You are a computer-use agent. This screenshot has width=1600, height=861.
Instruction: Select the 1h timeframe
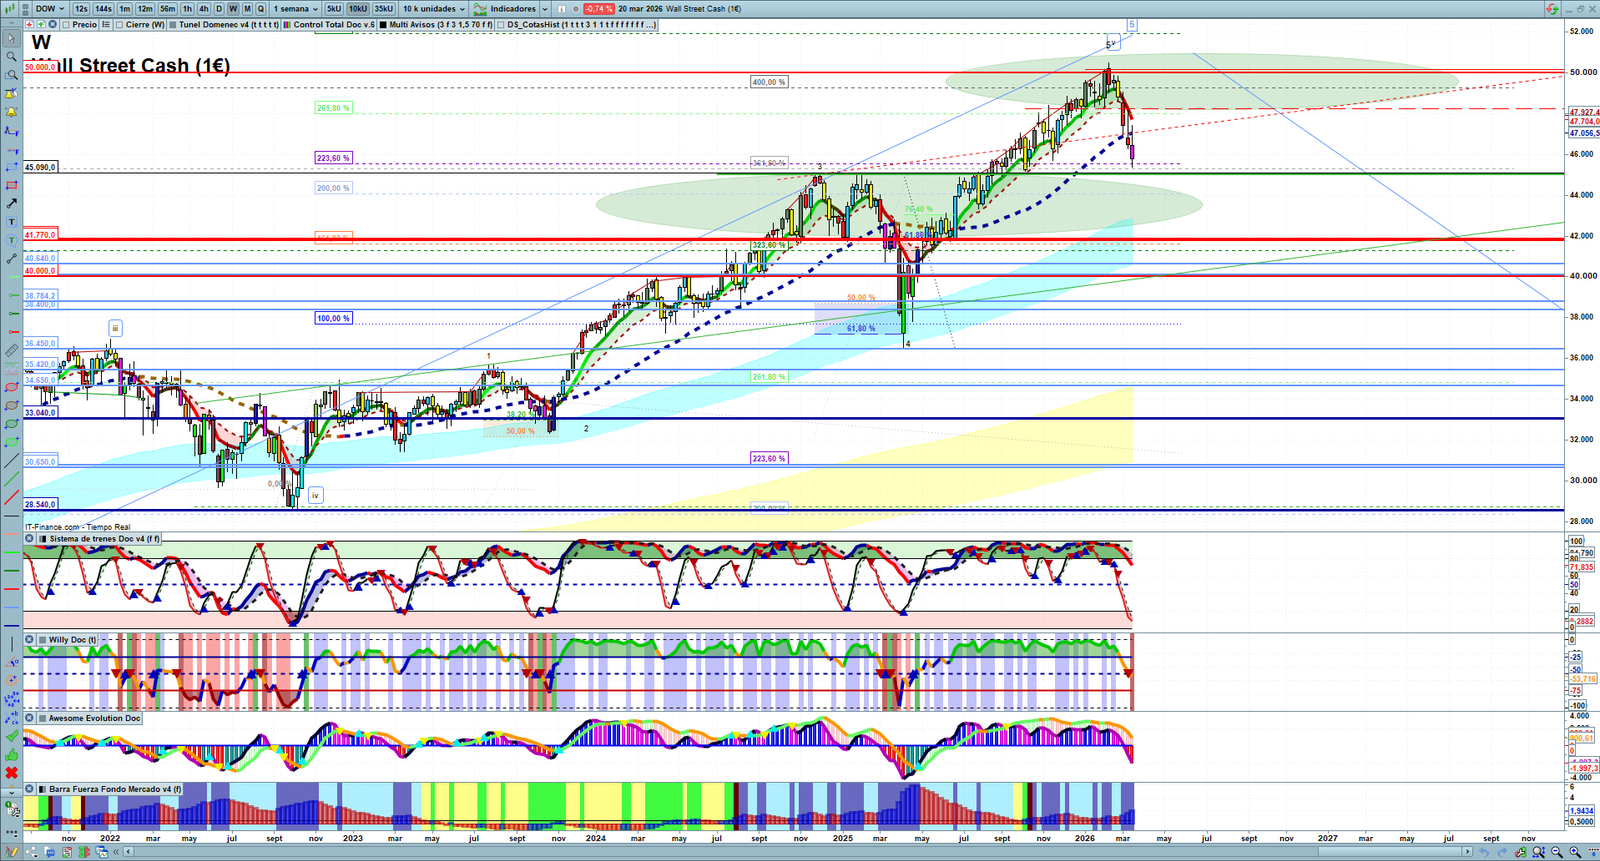187,8
